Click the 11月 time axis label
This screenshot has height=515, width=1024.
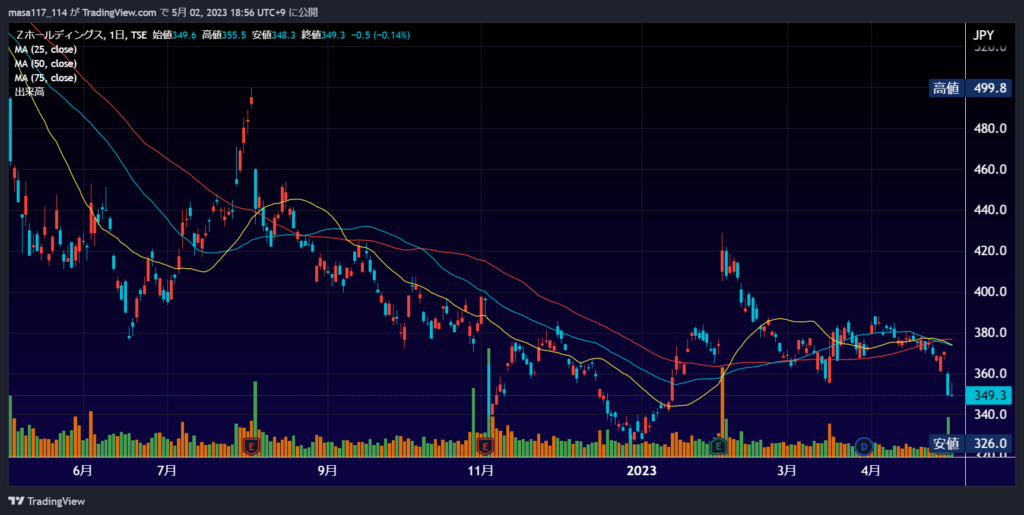click(481, 470)
